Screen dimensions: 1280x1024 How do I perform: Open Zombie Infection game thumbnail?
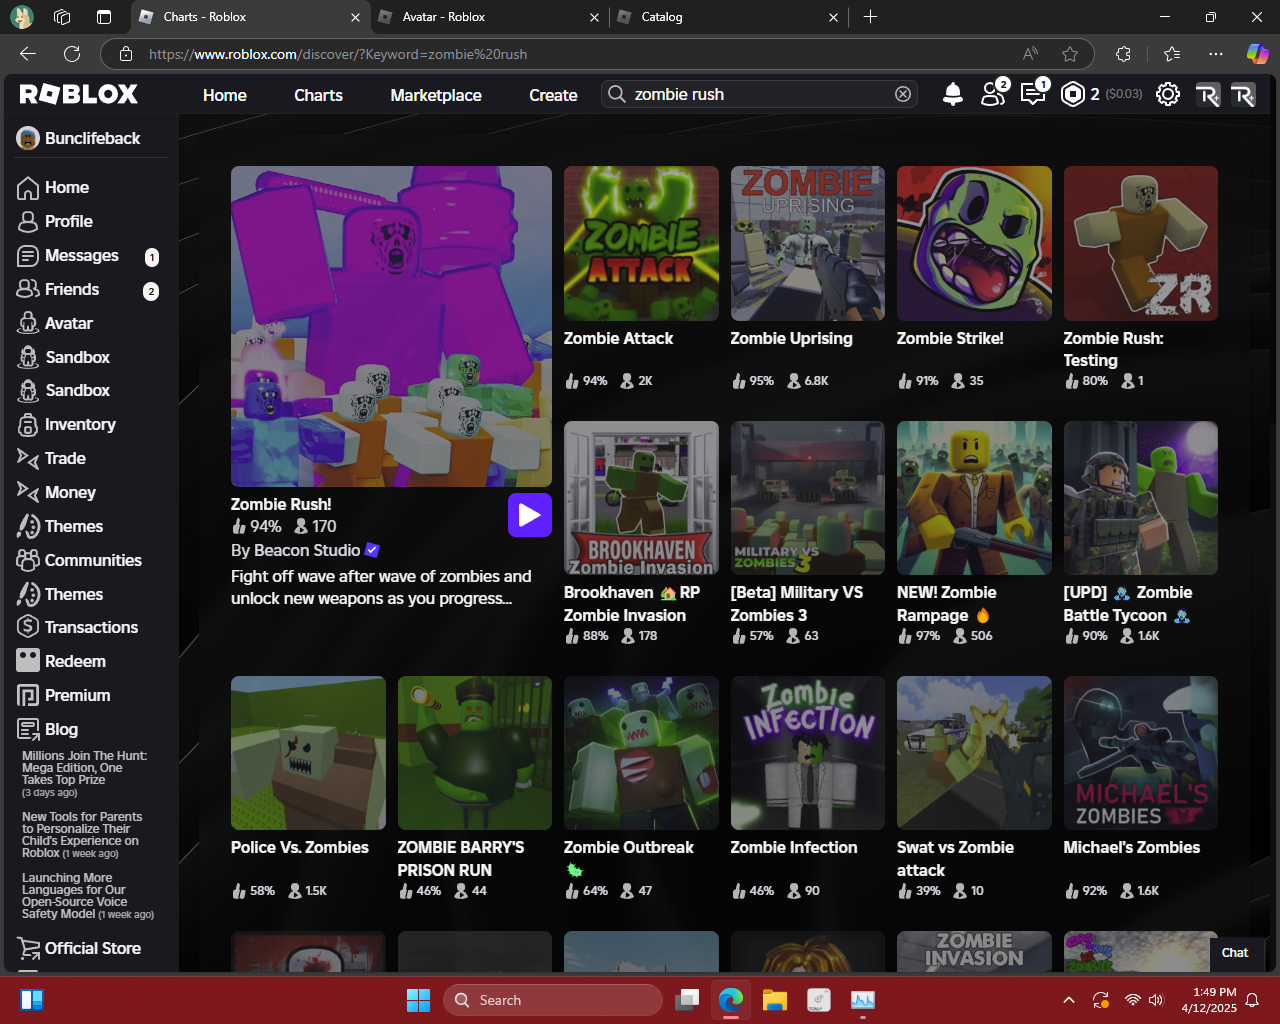point(808,753)
